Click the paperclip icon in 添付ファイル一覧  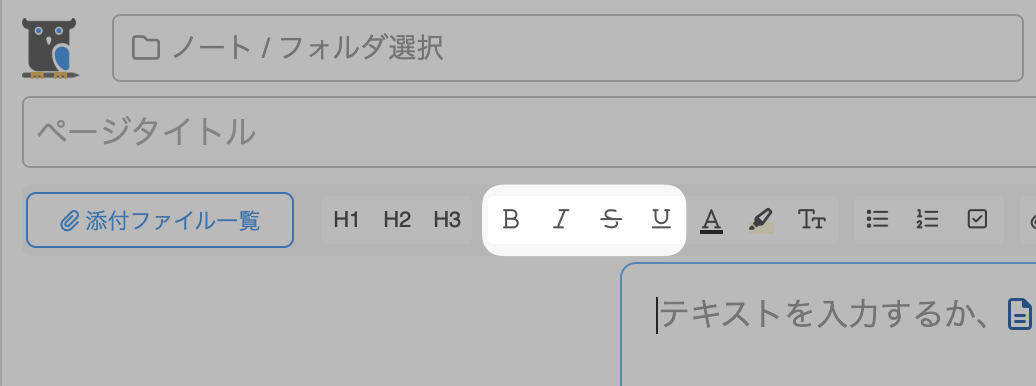(x=69, y=221)
